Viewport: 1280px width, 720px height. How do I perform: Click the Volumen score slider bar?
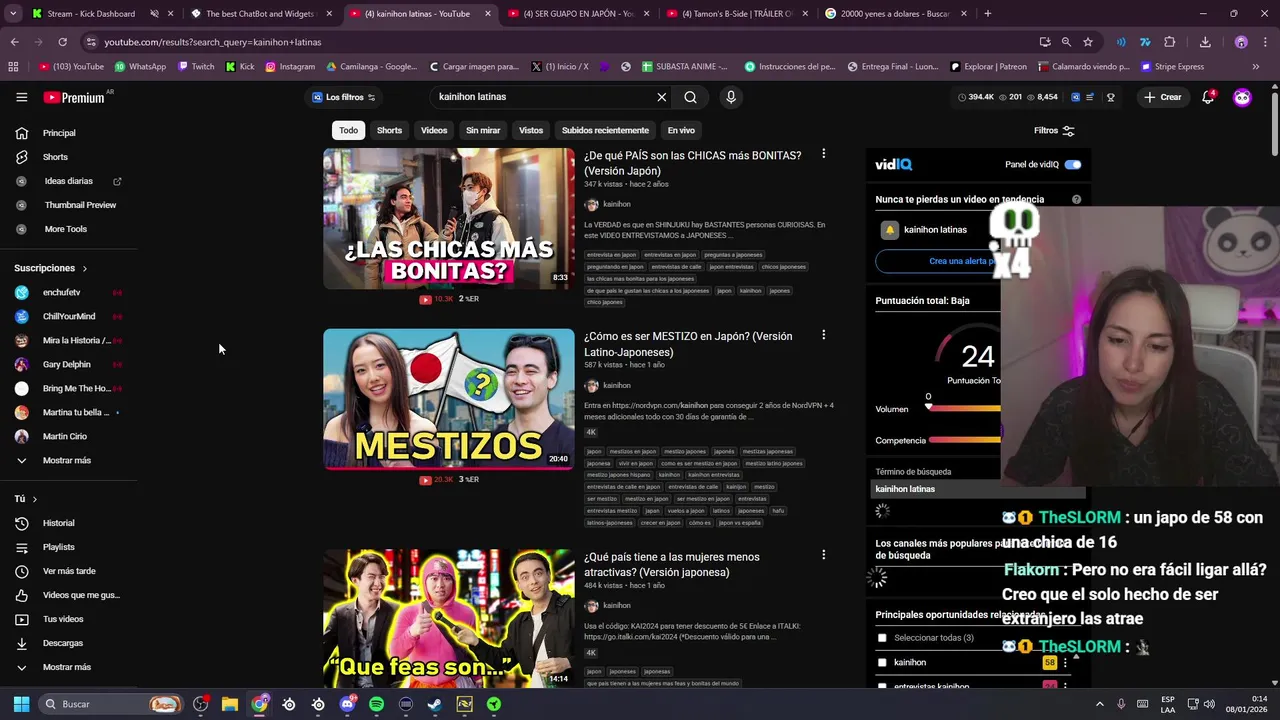click(x=963, y=408)
